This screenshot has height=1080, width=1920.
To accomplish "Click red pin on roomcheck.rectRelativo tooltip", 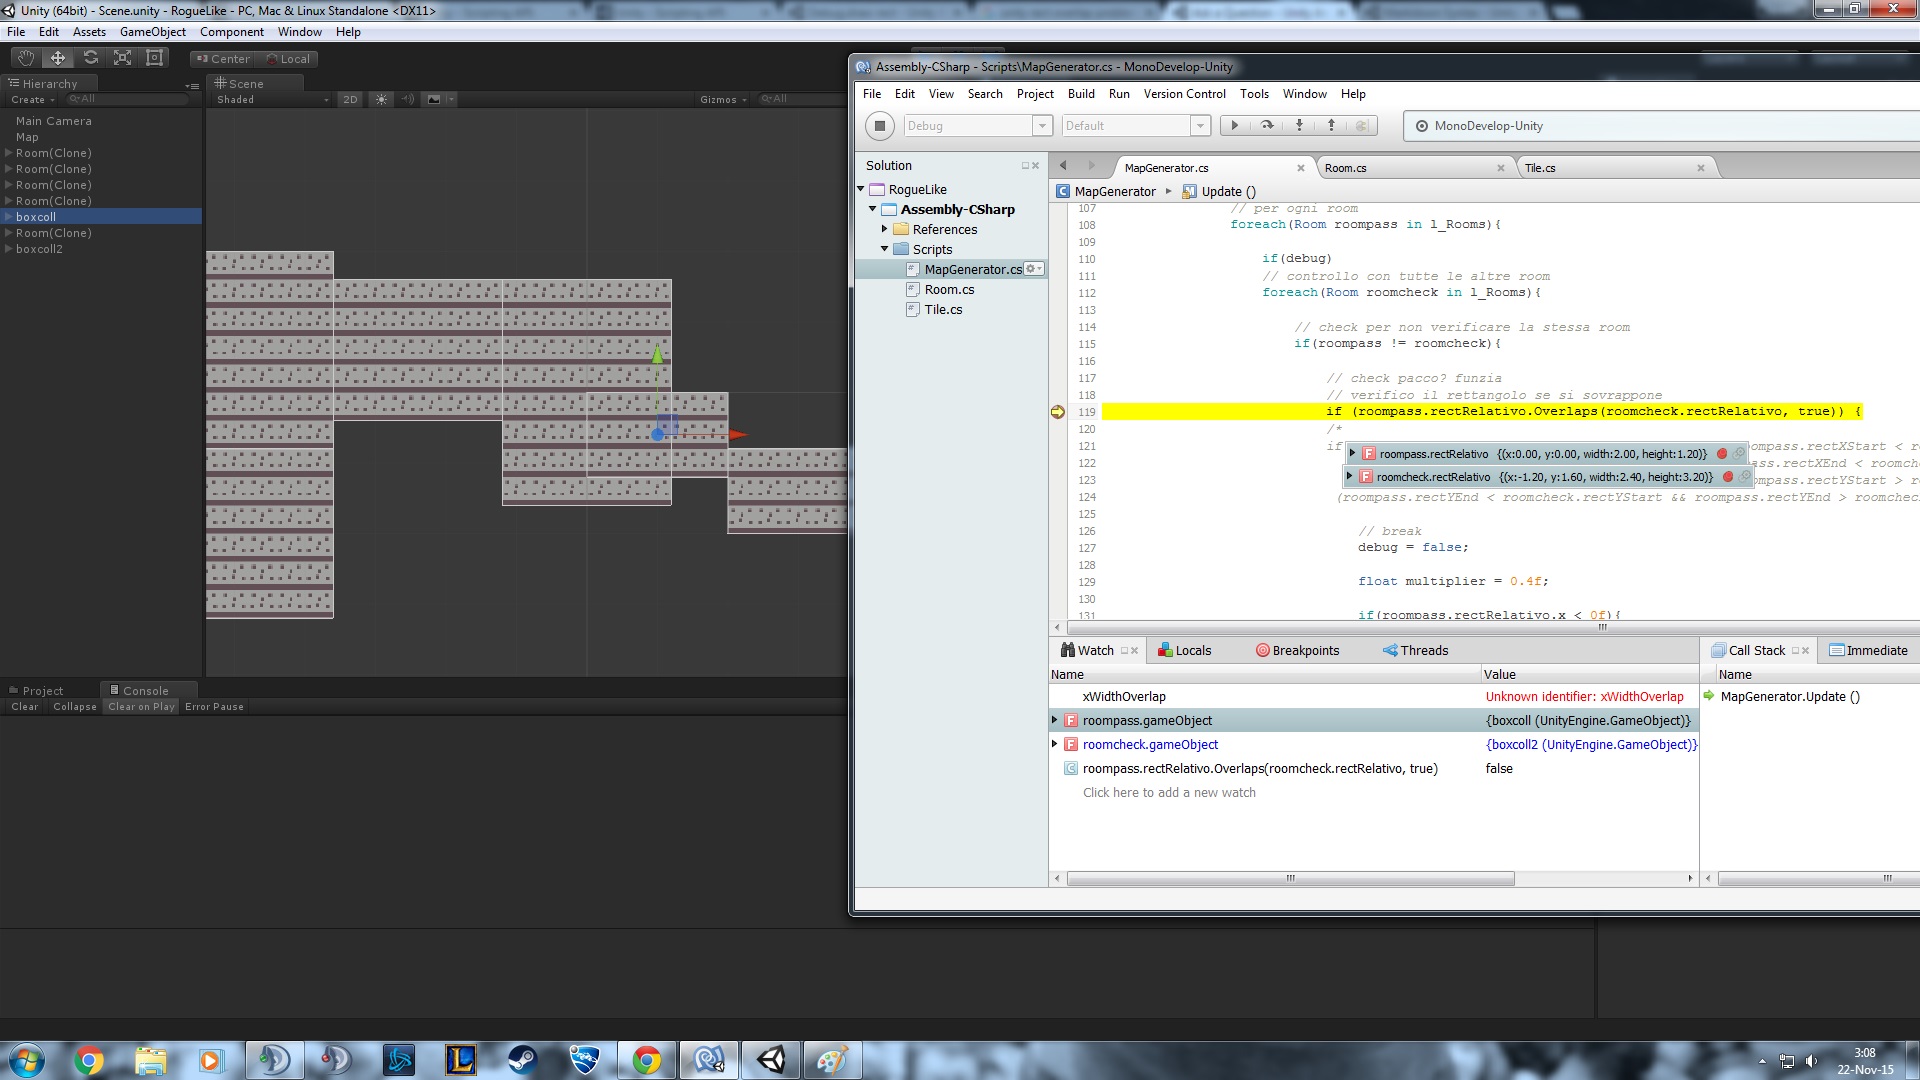I will click(1728, 477).
